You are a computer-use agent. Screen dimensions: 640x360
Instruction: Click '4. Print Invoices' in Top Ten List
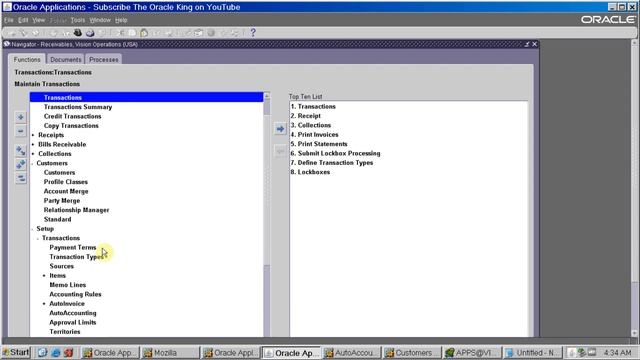point(315,135)
